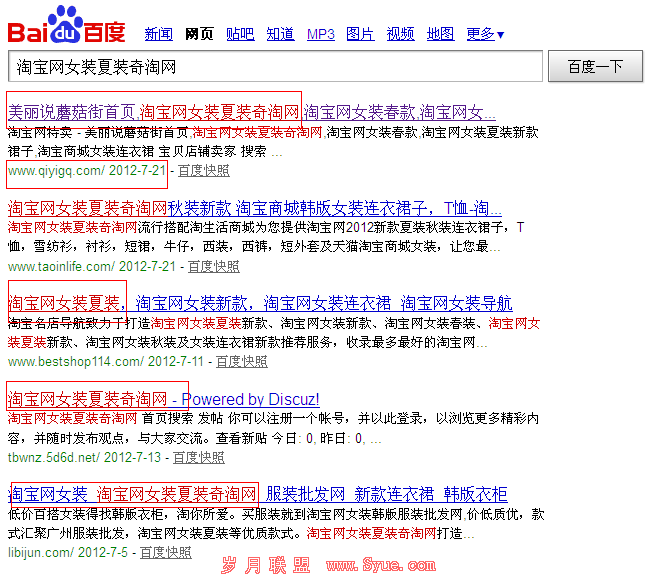Viewport: 655px width, 575px height.
Task: Click the www.taoinlife.com/ 2012-7-21 URL text
Action: [x=92, y=266]
